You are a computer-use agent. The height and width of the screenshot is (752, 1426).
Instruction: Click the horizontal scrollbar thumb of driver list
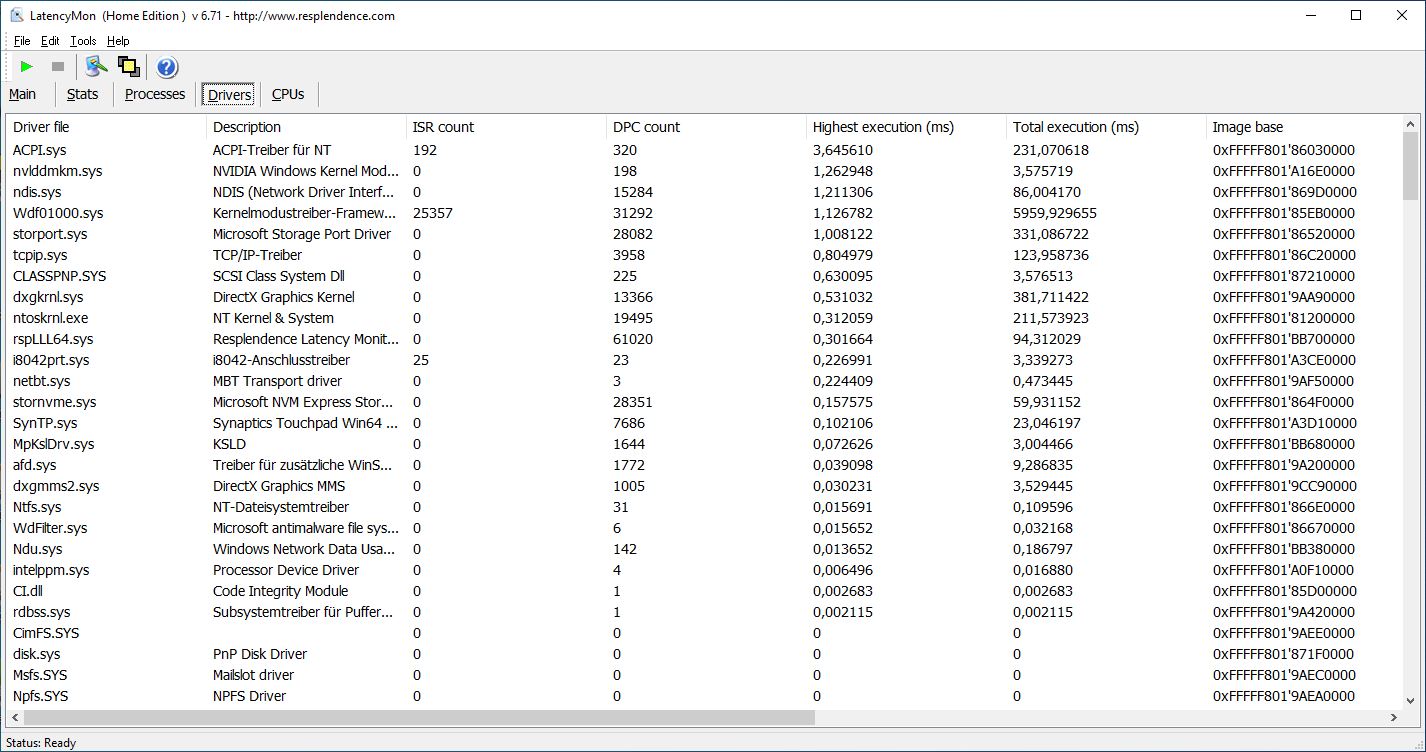pos(420,717)
